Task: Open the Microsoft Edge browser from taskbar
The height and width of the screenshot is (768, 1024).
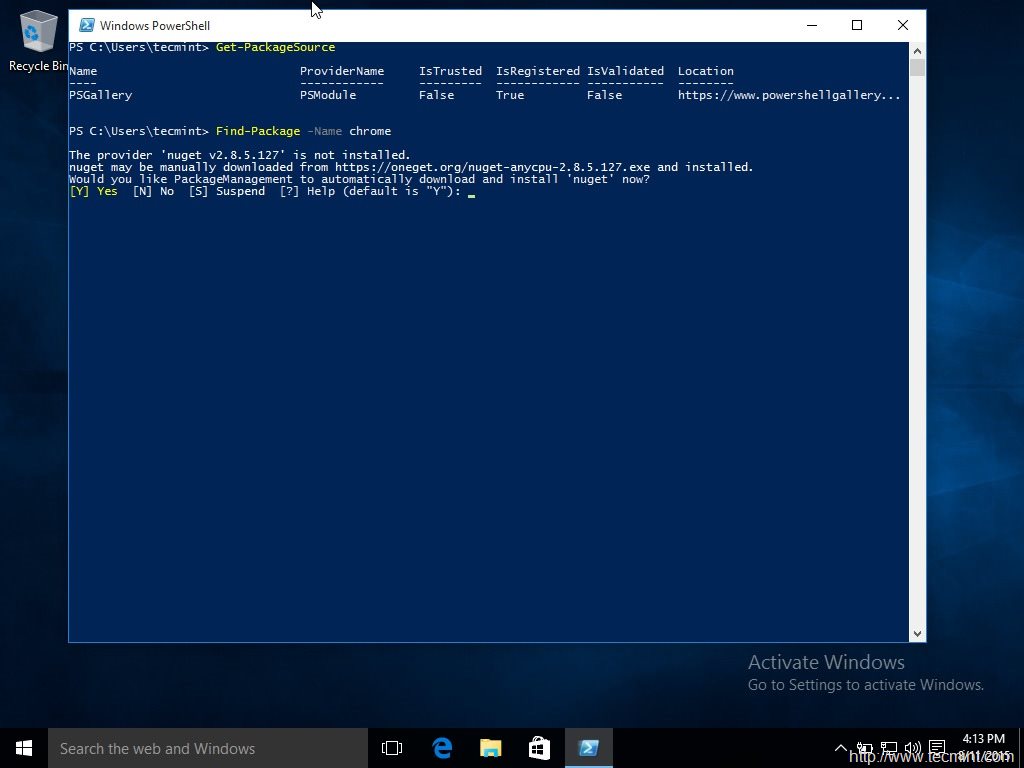Action: 441,747
